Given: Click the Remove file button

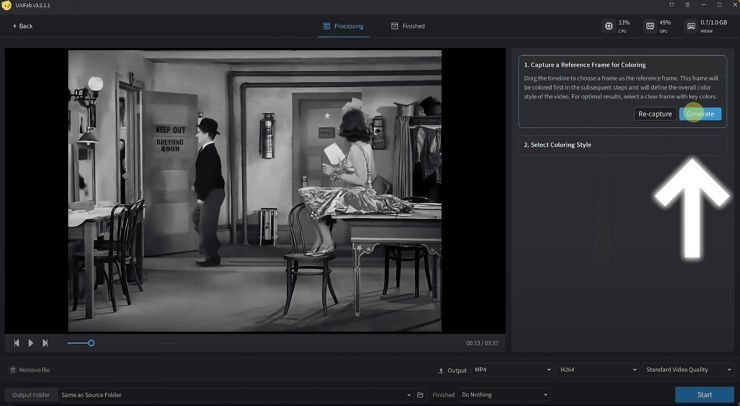Looking at the screenshot, I should pyautogui.click(x=30, y=370).
